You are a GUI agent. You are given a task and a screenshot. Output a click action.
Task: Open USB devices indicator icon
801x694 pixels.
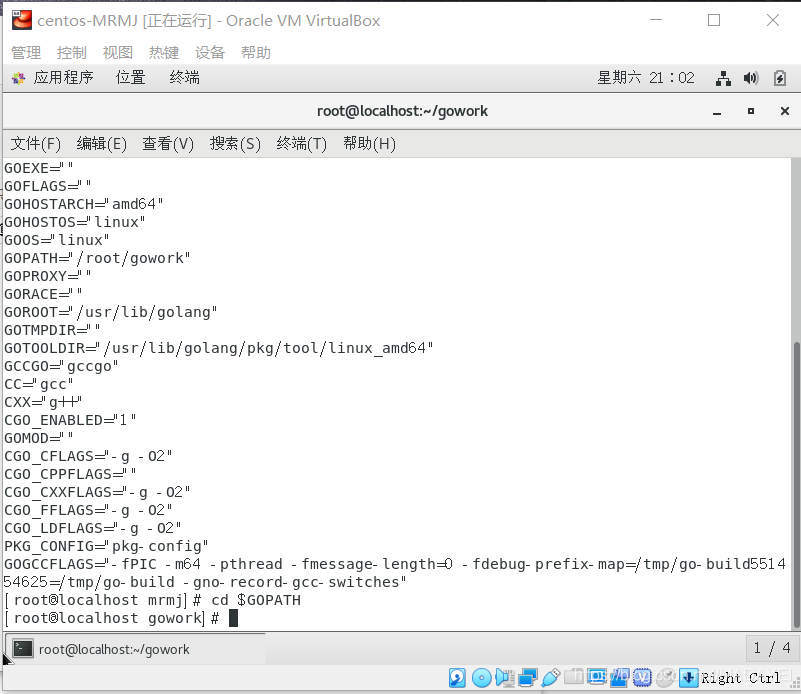[x=551, y=678]
